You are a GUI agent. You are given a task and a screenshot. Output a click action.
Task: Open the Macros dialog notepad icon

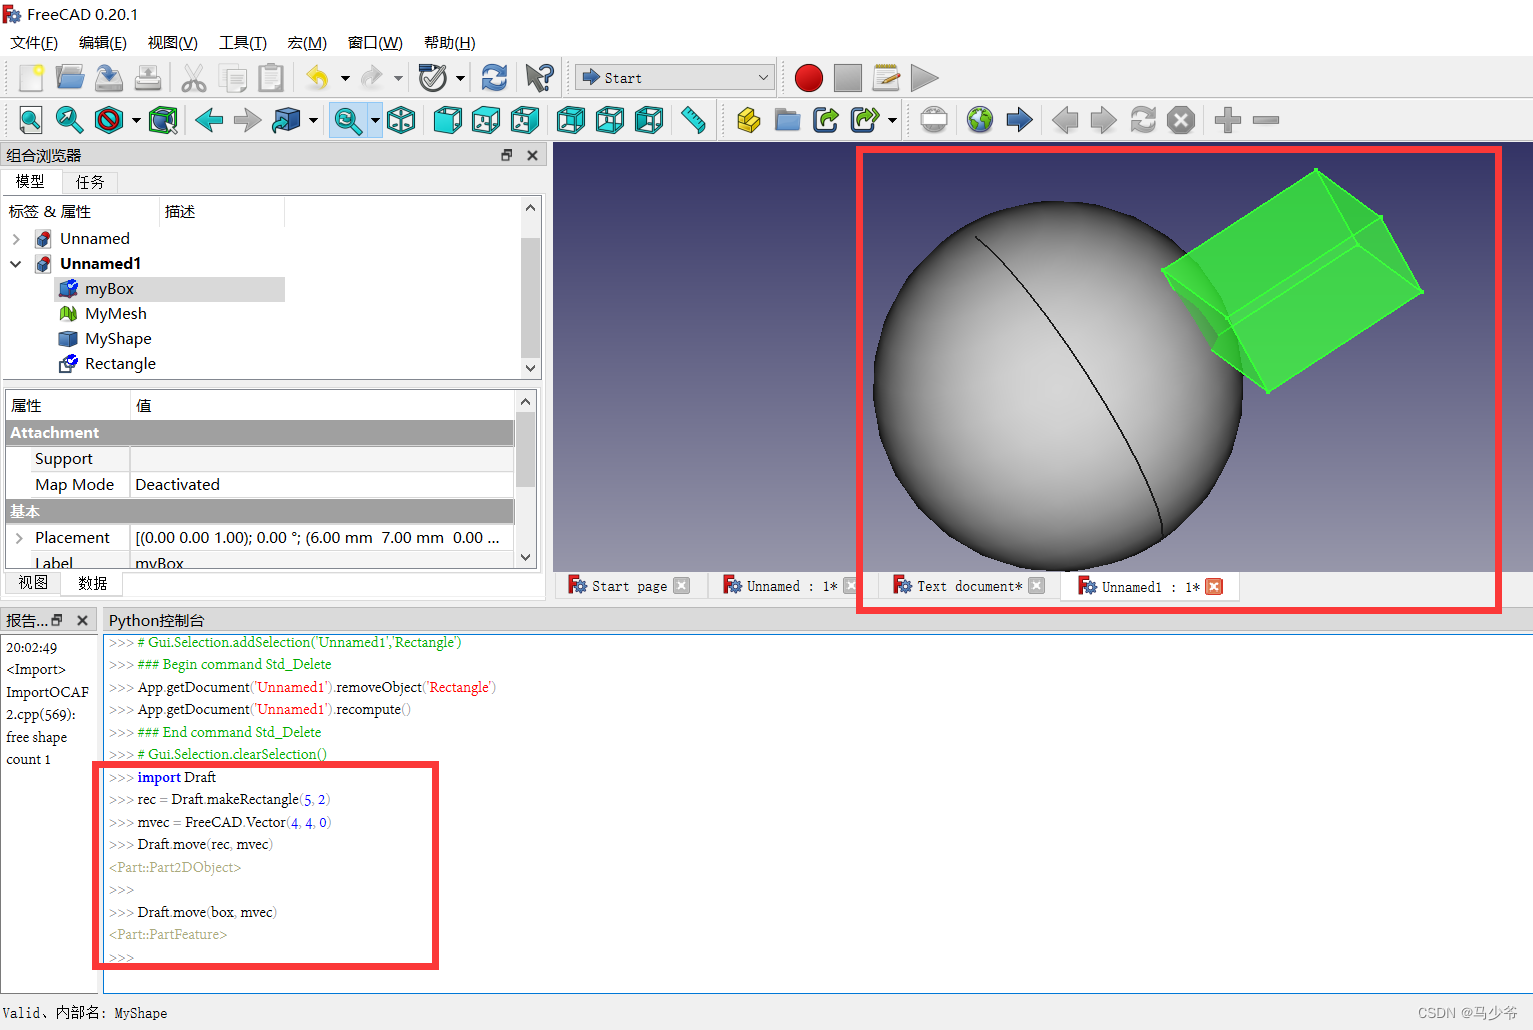click(x=886, y=78)
